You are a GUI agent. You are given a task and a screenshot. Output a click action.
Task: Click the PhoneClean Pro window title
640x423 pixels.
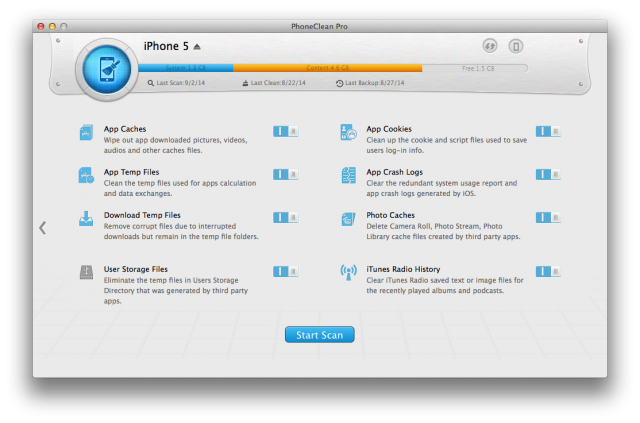pyautogui.click(x=320, y=27)
